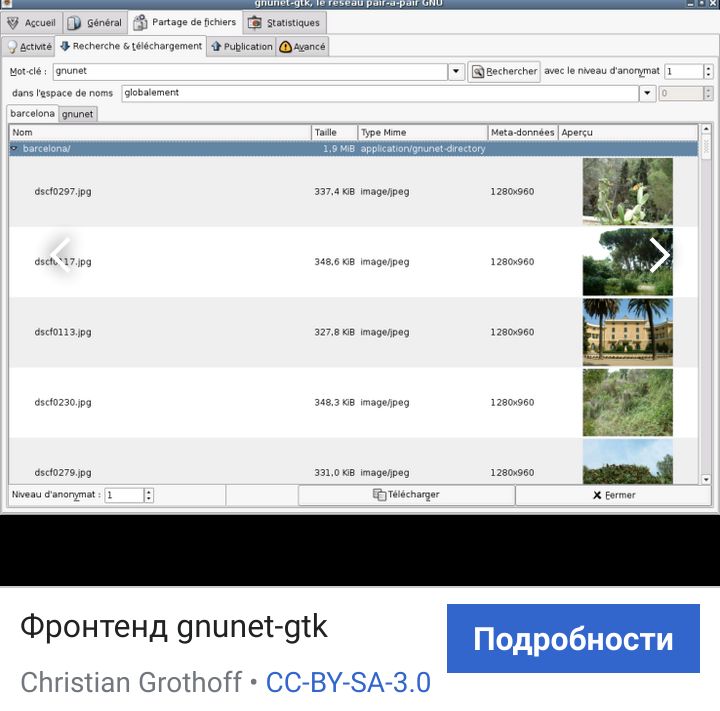Click the 1,9 MiB directory size
Image resolution: width=720 pixels, height=711 pixels.
click(339, 148)
